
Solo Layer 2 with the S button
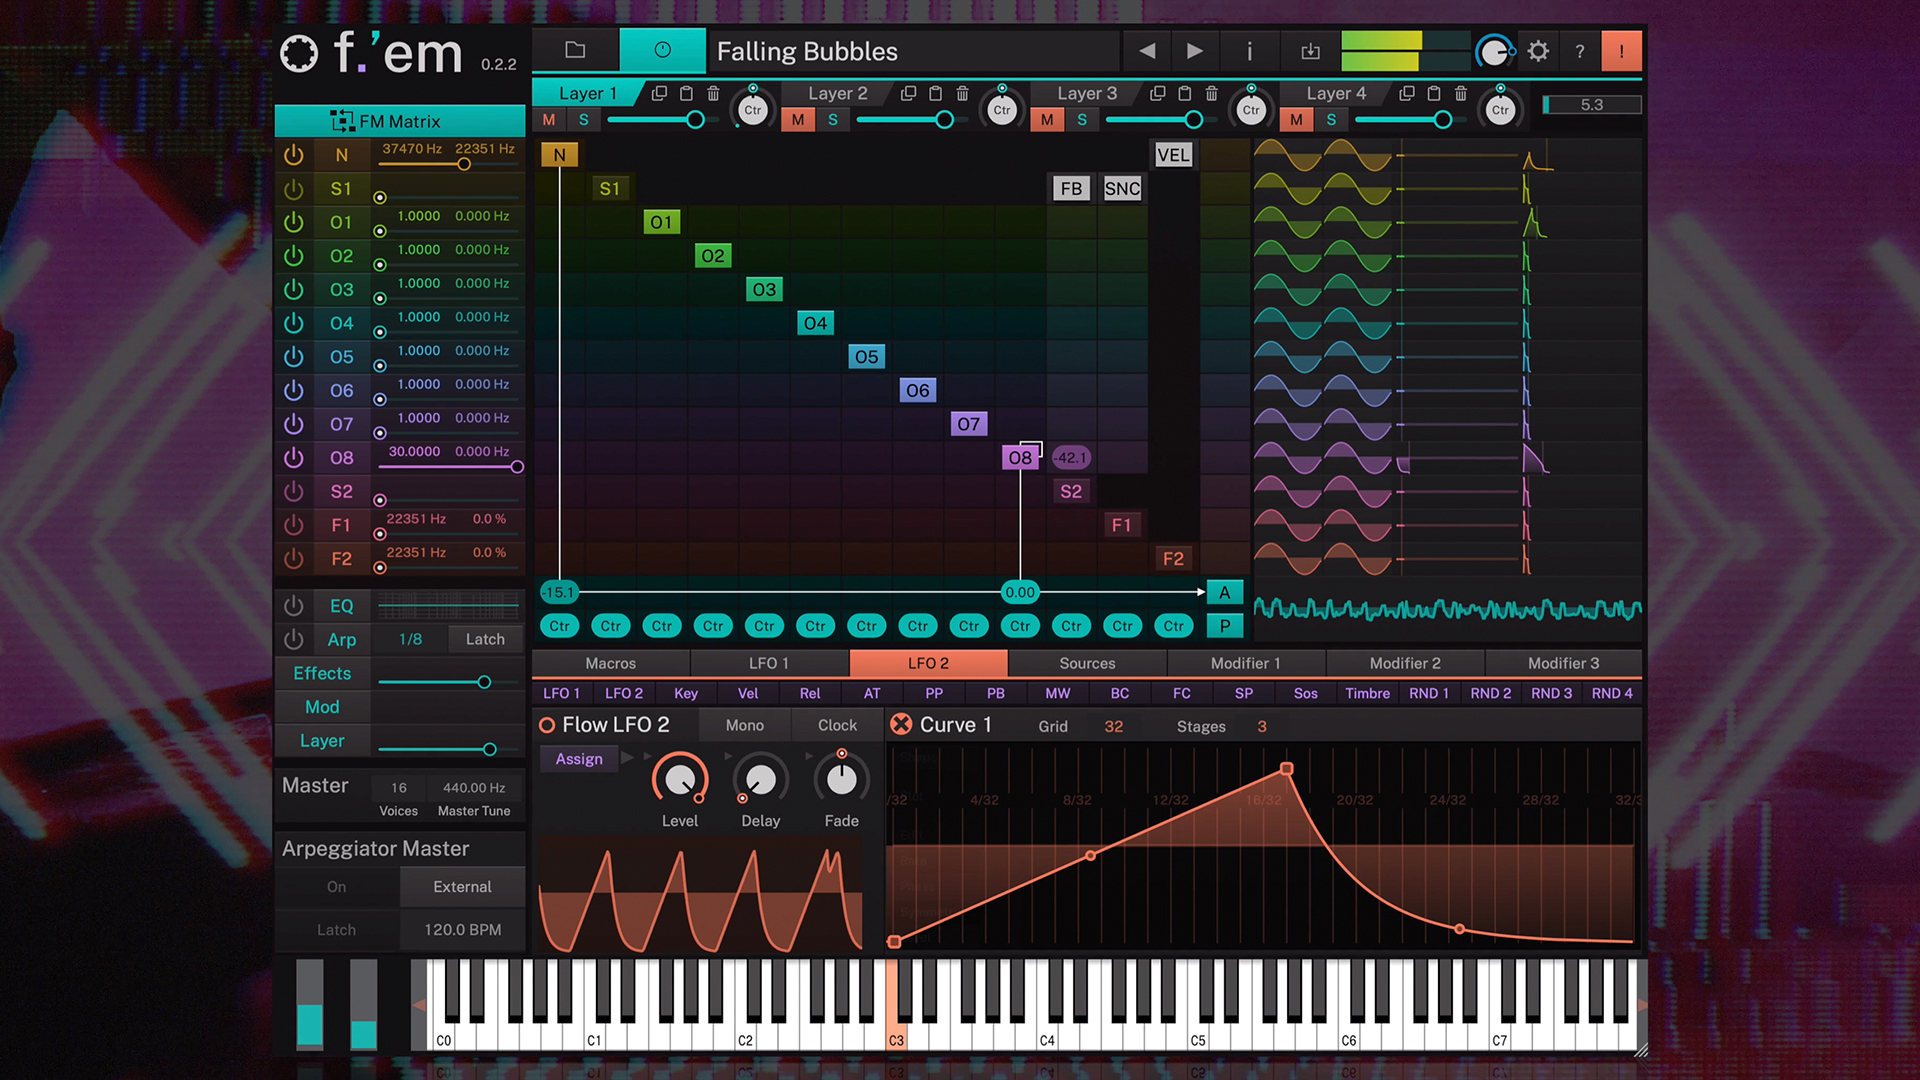tap(832, 120)
